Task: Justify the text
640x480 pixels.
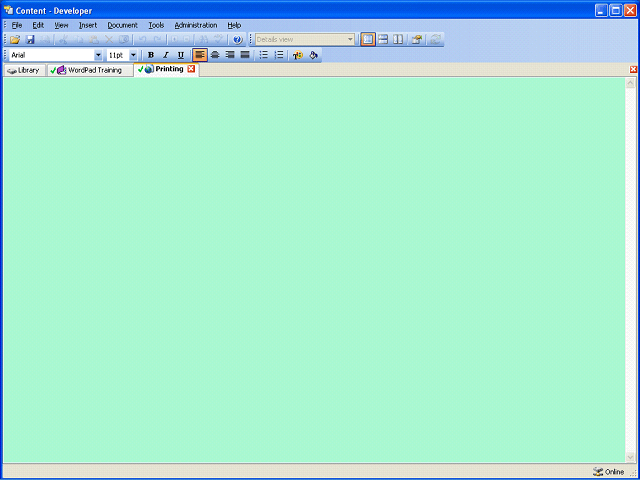Action: pyautogui.click(x=245, y=55)
